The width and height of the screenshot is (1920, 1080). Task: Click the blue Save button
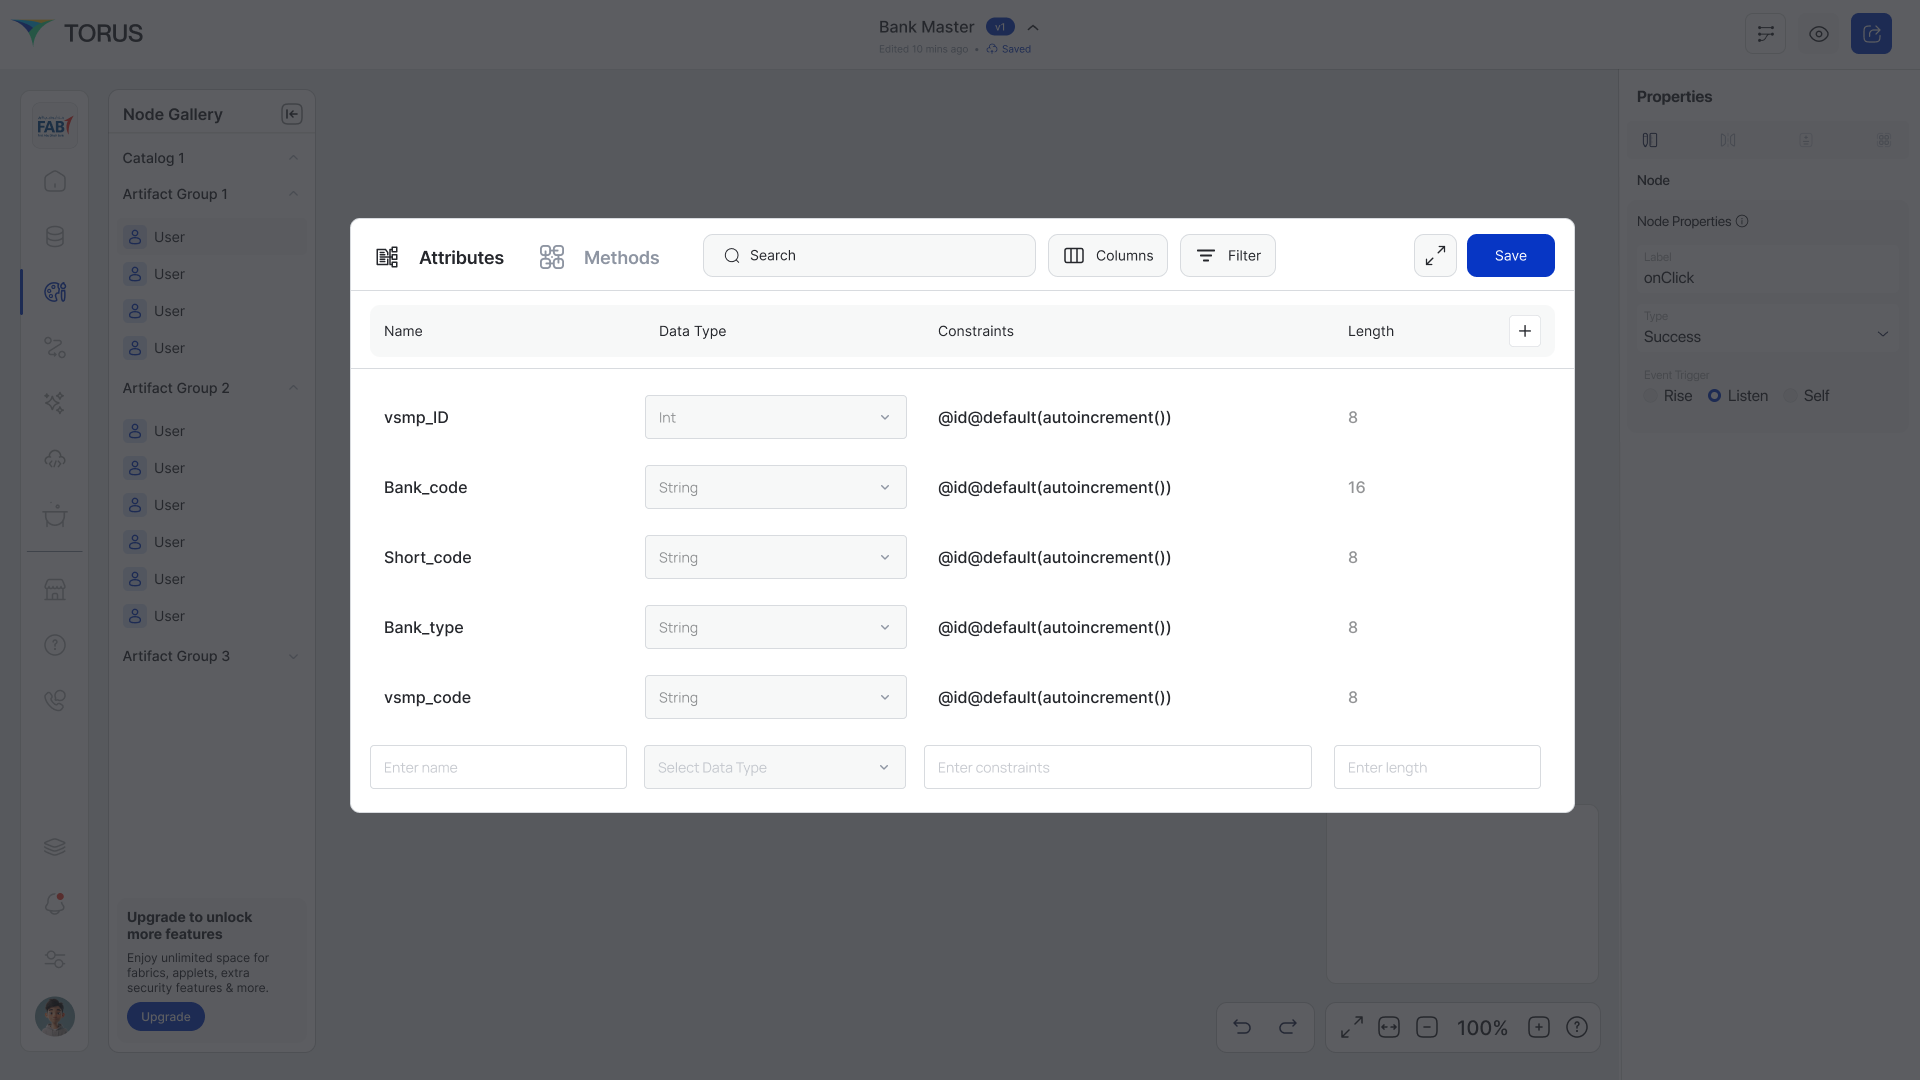(x=1510, y=256)
